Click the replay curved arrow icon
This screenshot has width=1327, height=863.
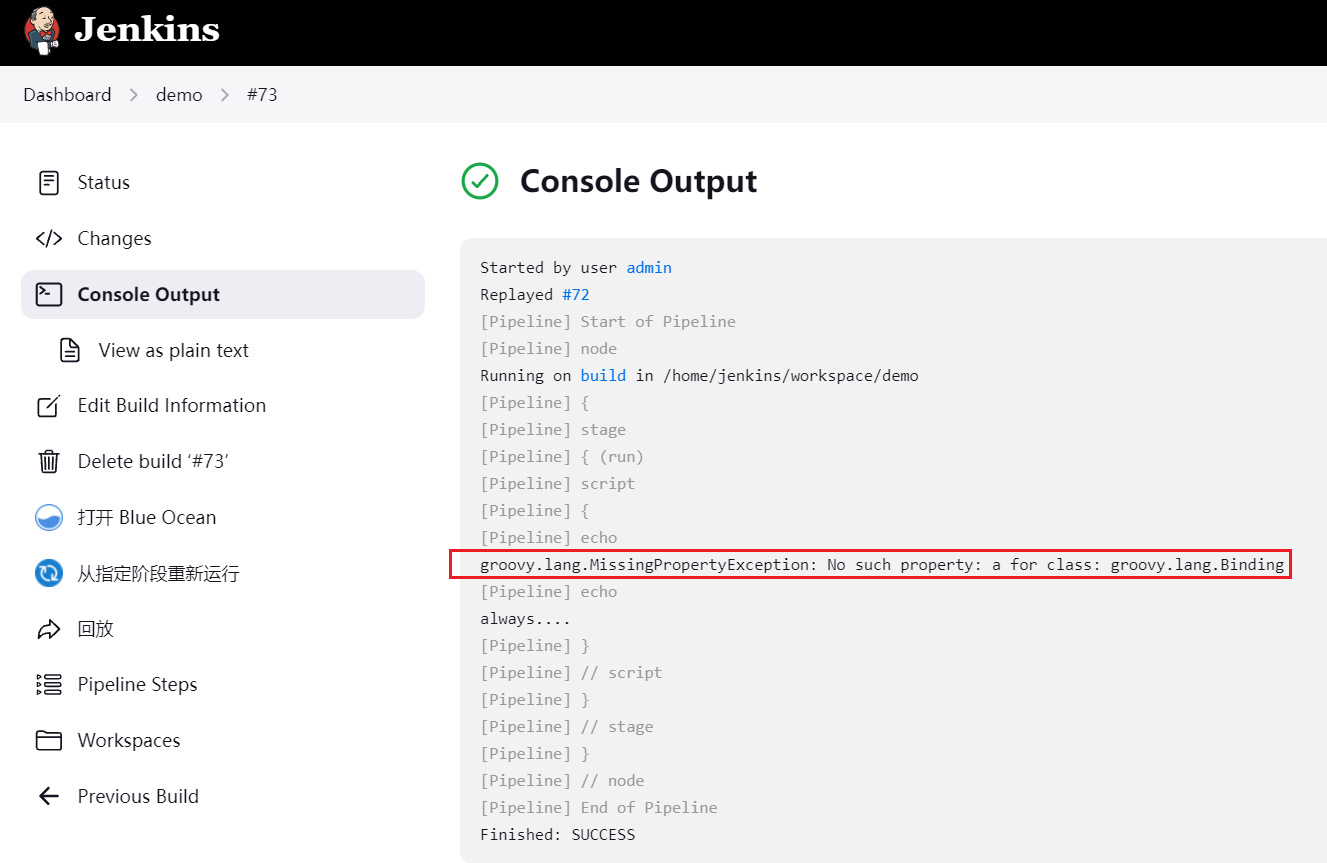pos(48,629)
